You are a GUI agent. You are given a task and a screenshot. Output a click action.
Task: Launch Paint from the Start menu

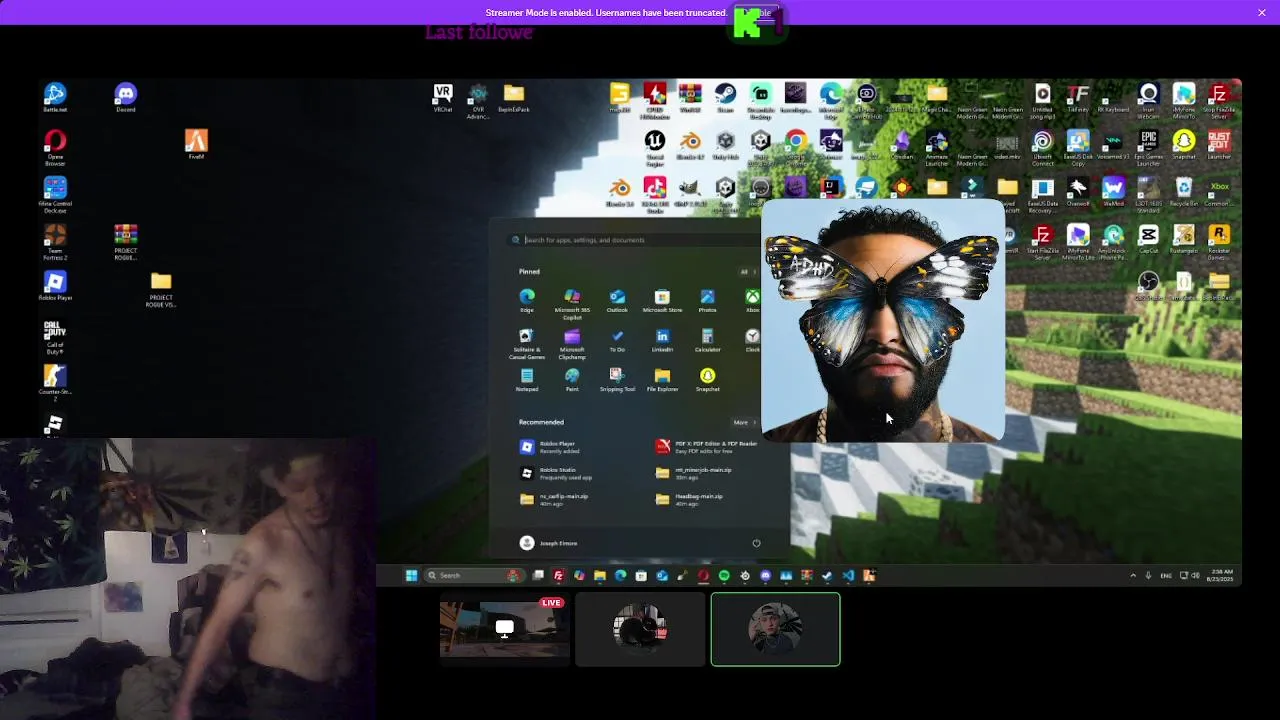click(572, 380)
